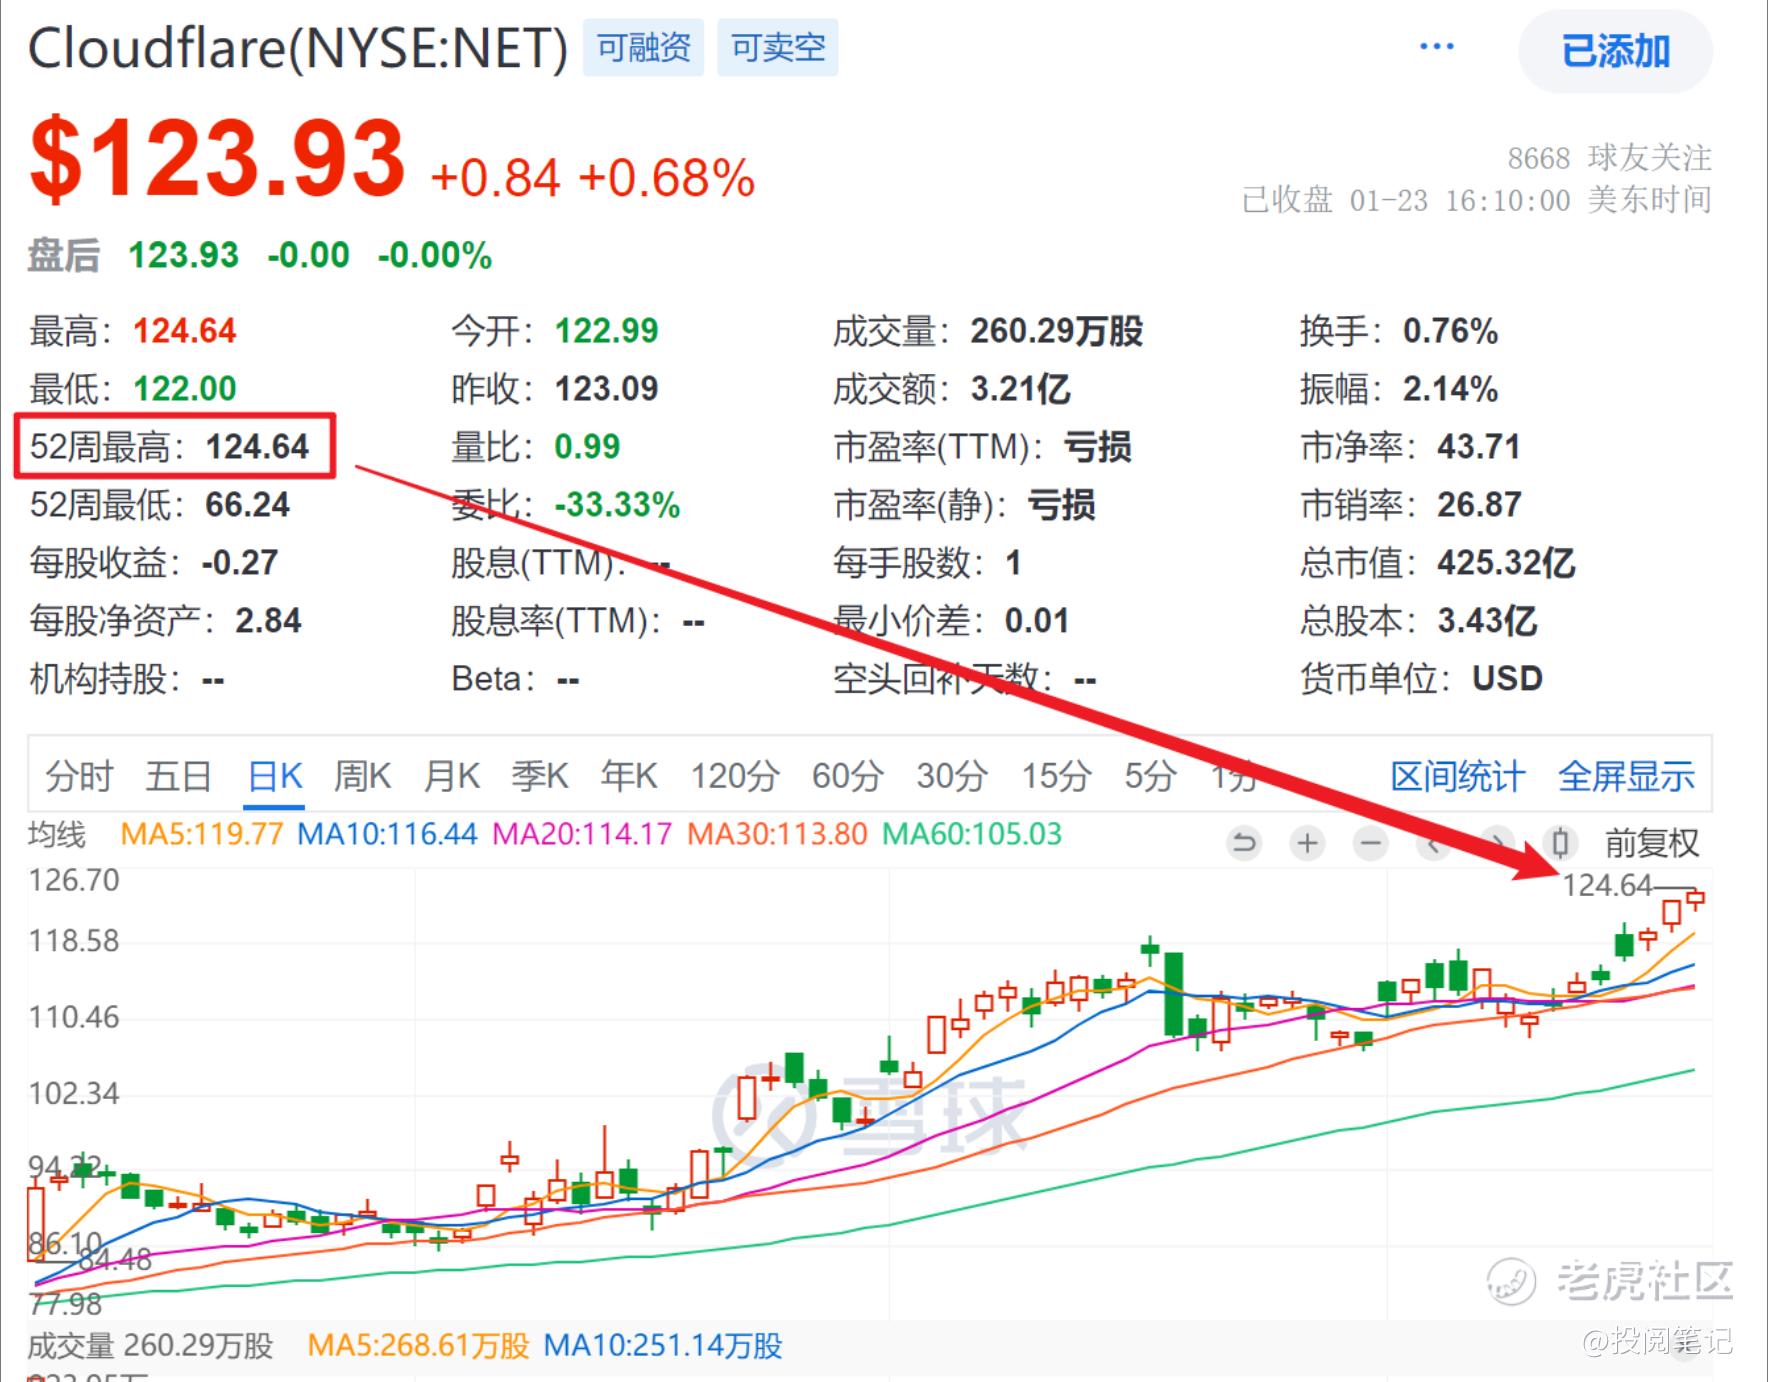The image size is (1768, 1382).
Task: Click 全屏显示 to view fullscreen
Action: point(1627,776)
